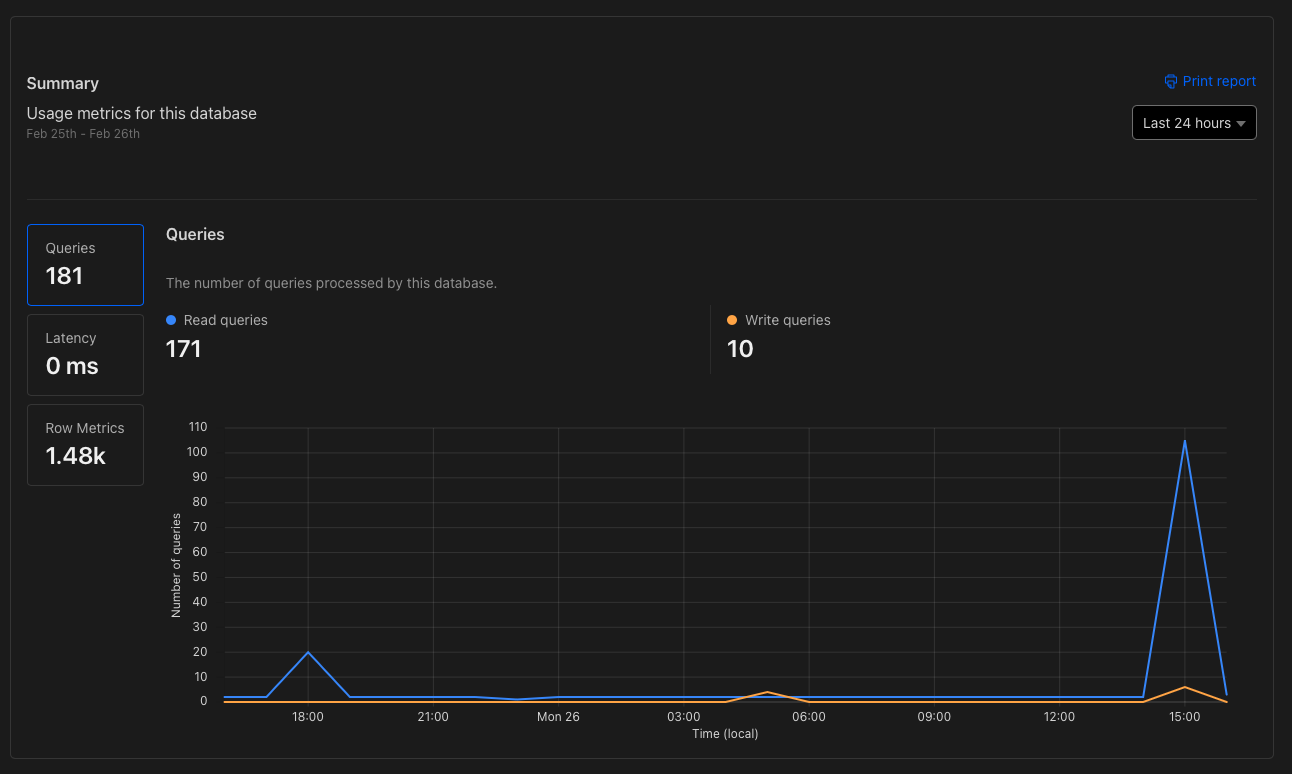Click the Summary section heading
The width and height of the screenshot is (1292, 774).
pyautogui.click(x=63, y=83)
